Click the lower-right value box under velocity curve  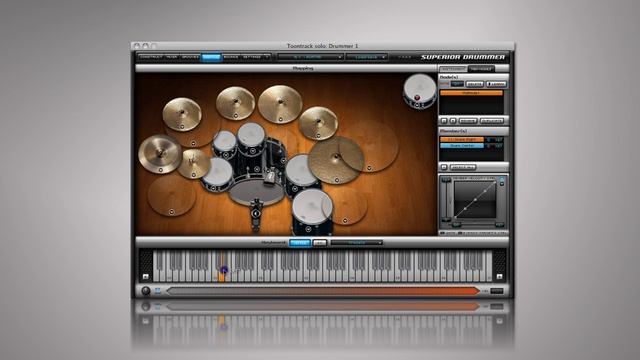(x=499, y=224)
